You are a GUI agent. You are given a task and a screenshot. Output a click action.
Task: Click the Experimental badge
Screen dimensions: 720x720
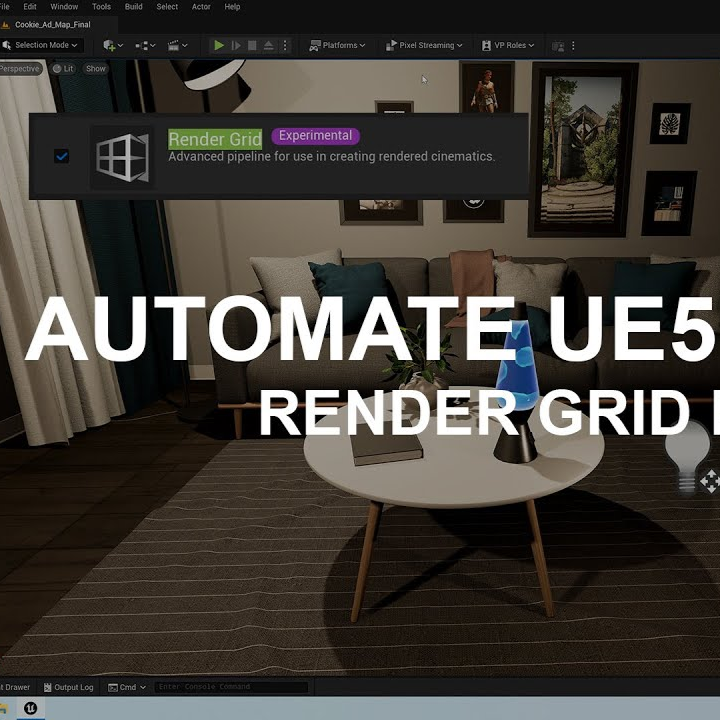point(315,136)
